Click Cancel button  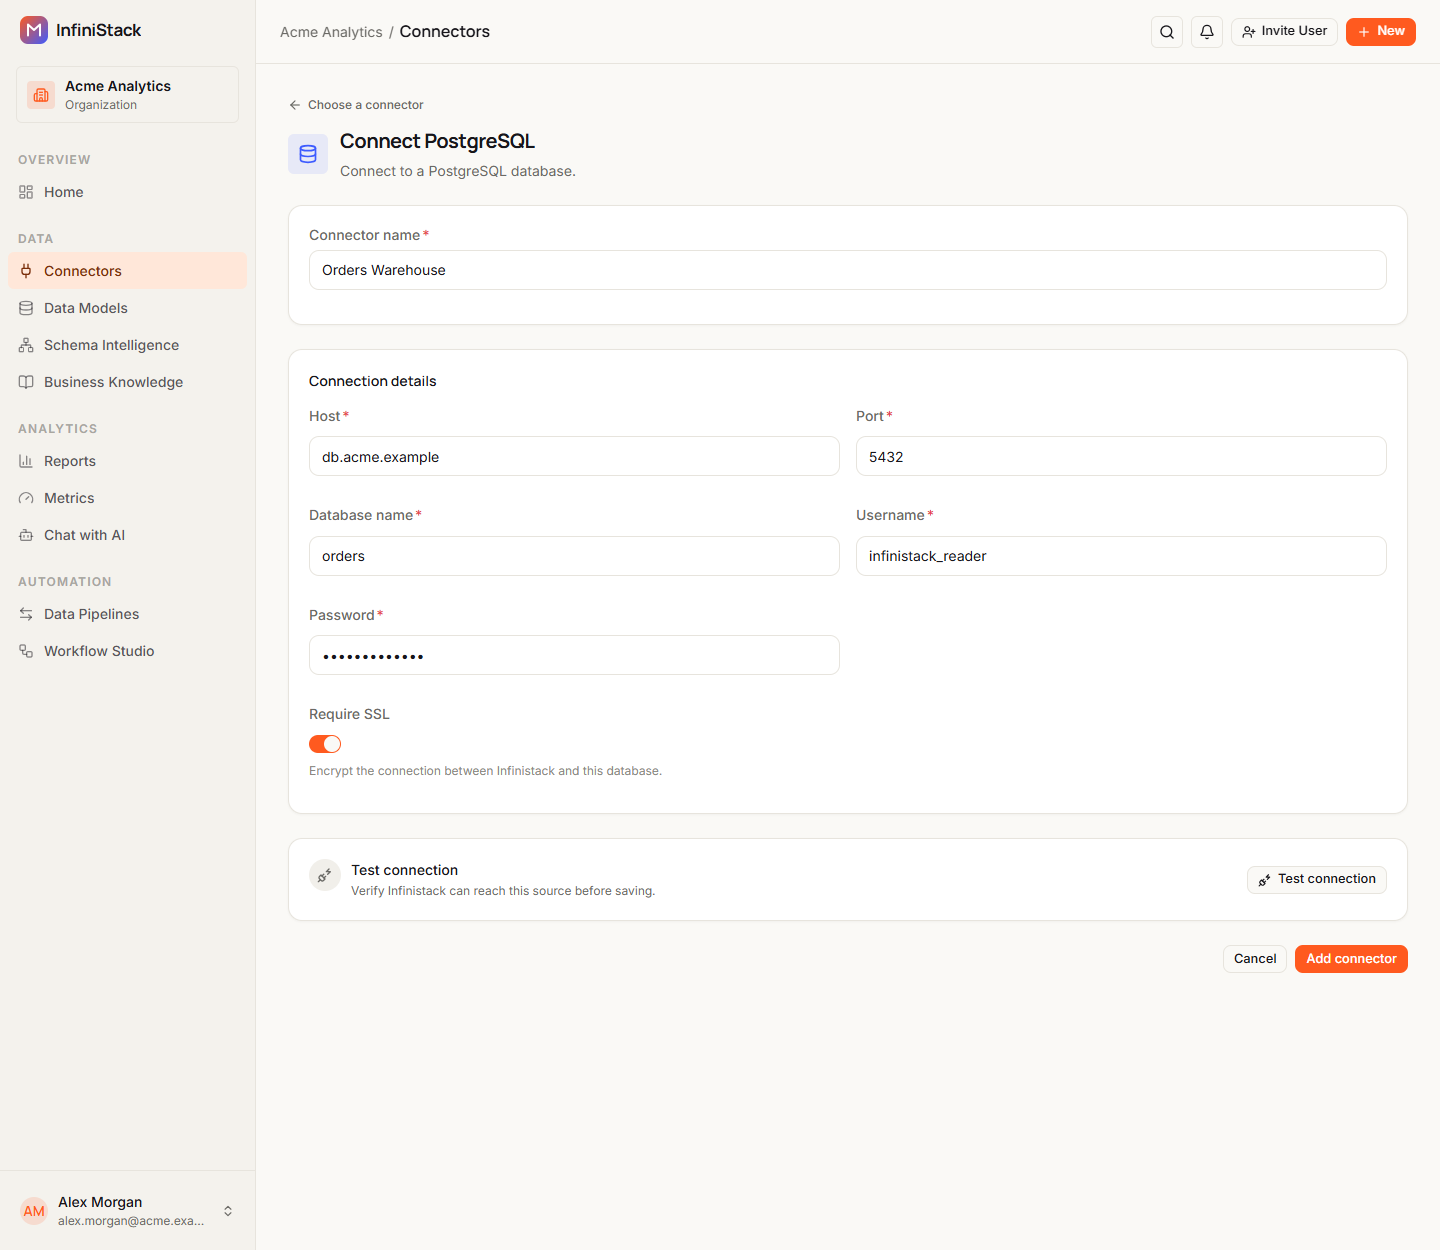coord(1255,959)
